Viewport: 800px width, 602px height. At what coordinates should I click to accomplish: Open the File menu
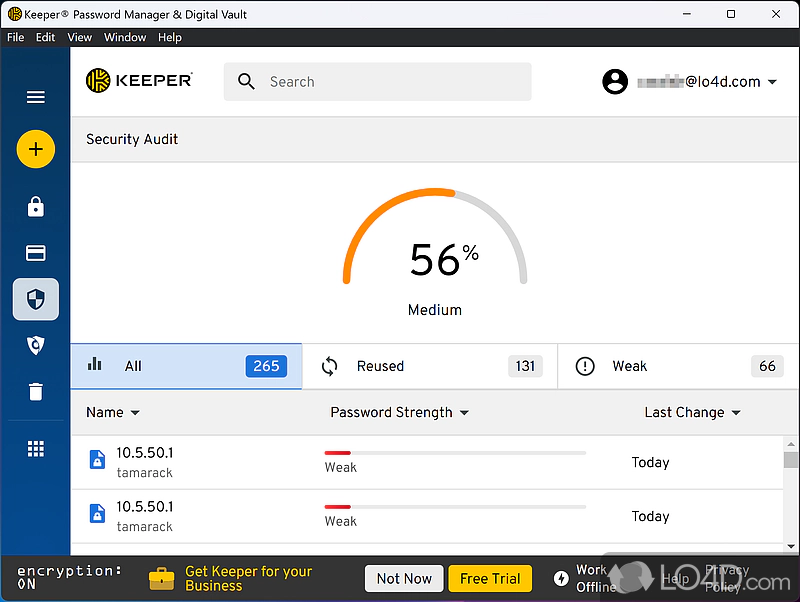pyautogui.click(x=16, y=37)
